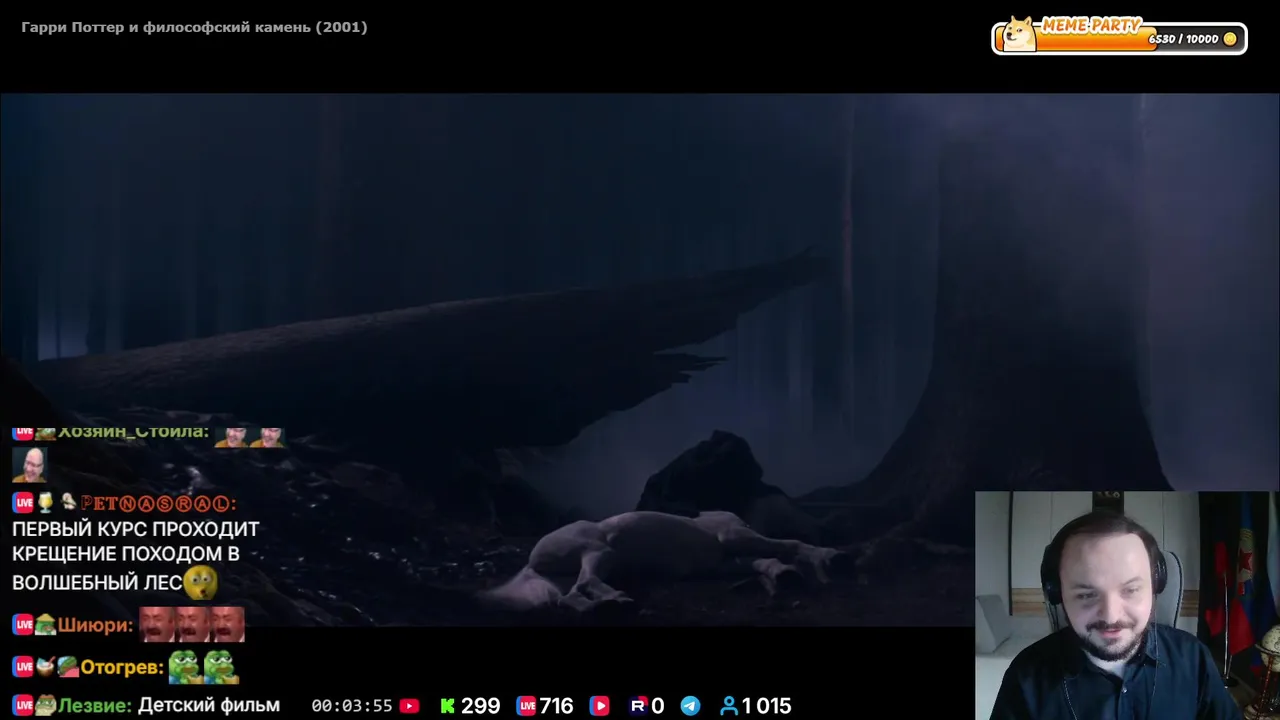Click the Rutube R icon next to 0

(637, 706)
